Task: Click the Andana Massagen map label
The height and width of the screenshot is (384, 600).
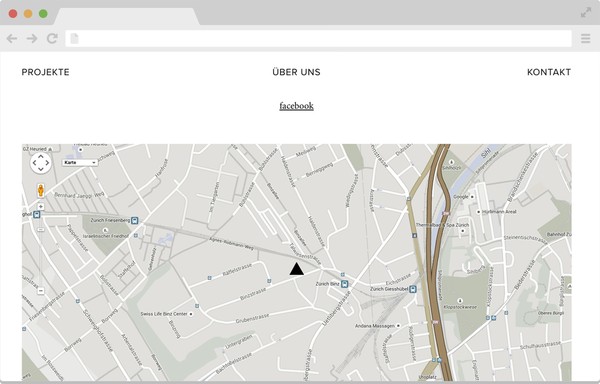Action: click(x=375, y=326)
